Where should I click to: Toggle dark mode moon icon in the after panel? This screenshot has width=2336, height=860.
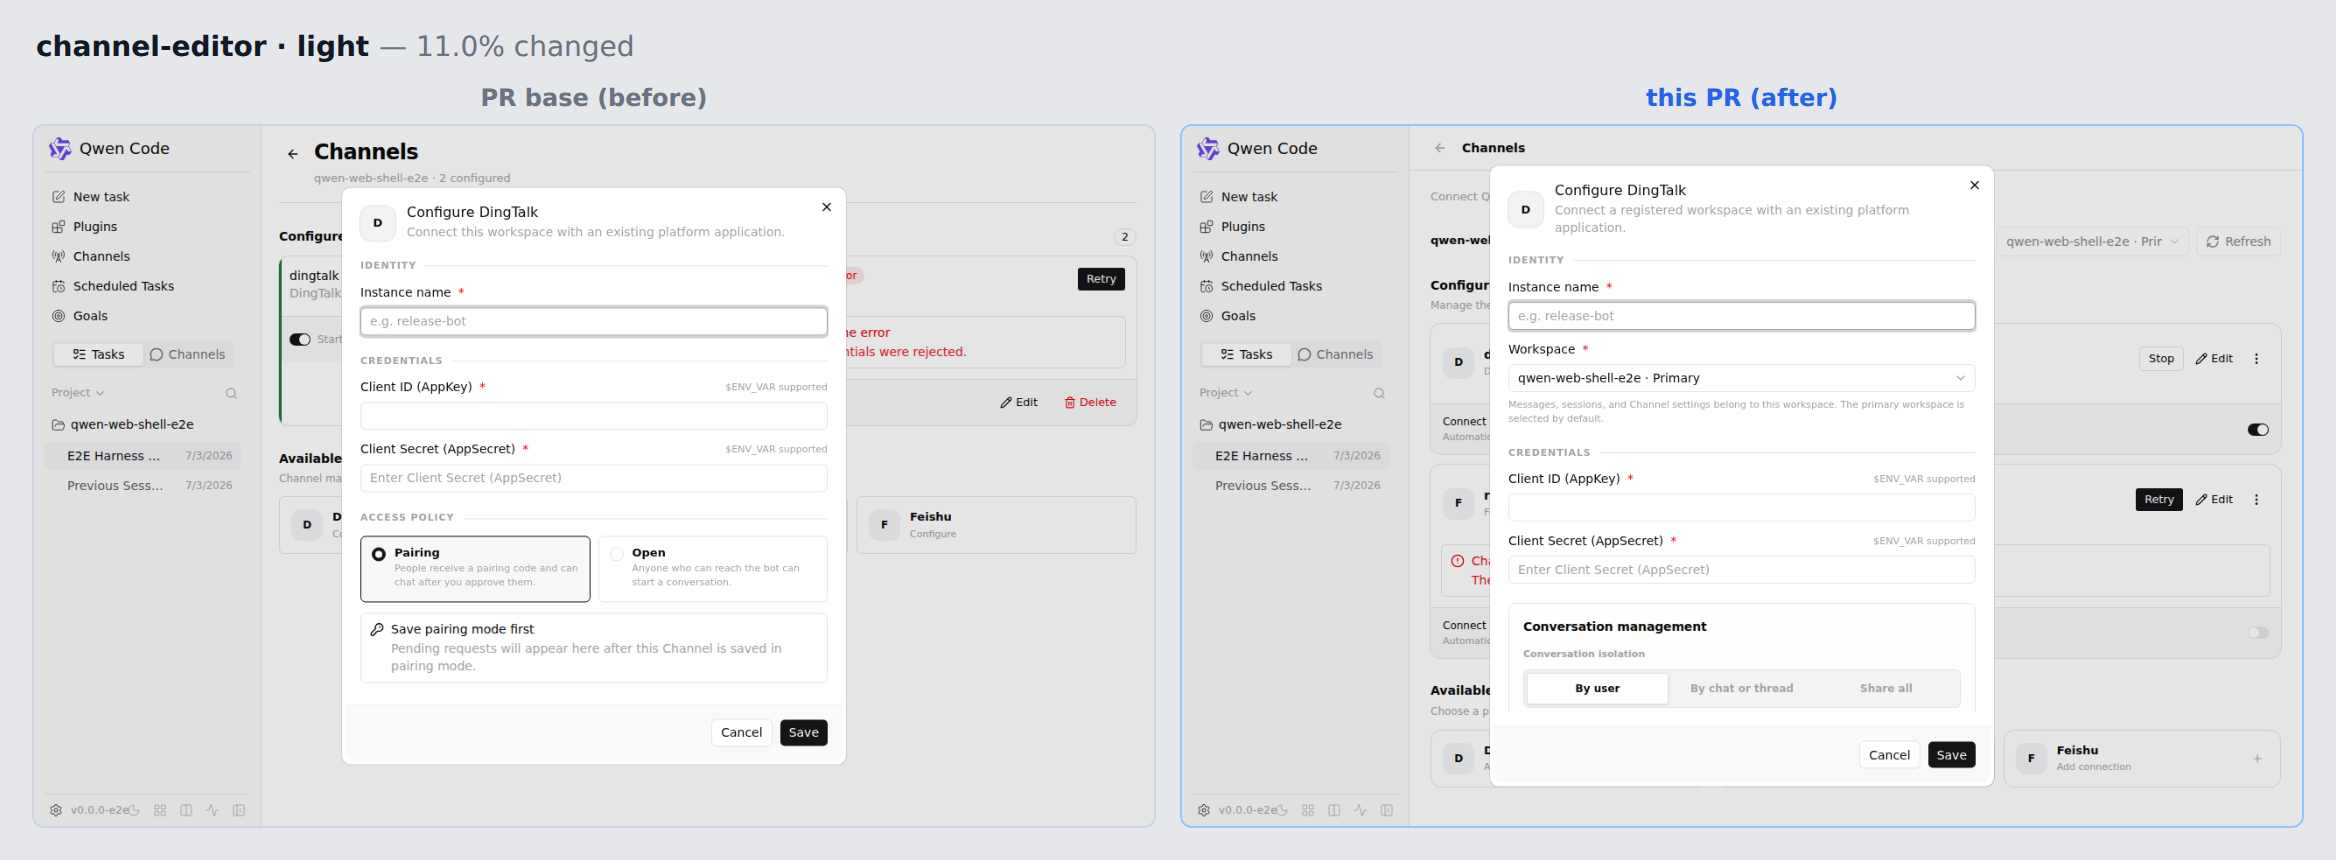pos(1282,810)
